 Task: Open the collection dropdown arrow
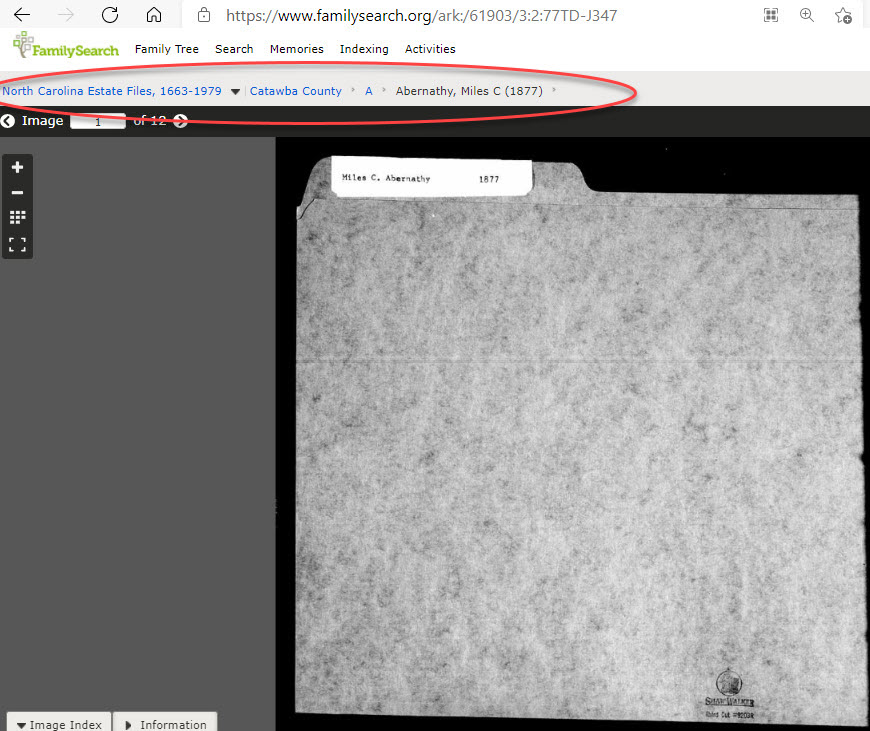click(x=235, y=90)
